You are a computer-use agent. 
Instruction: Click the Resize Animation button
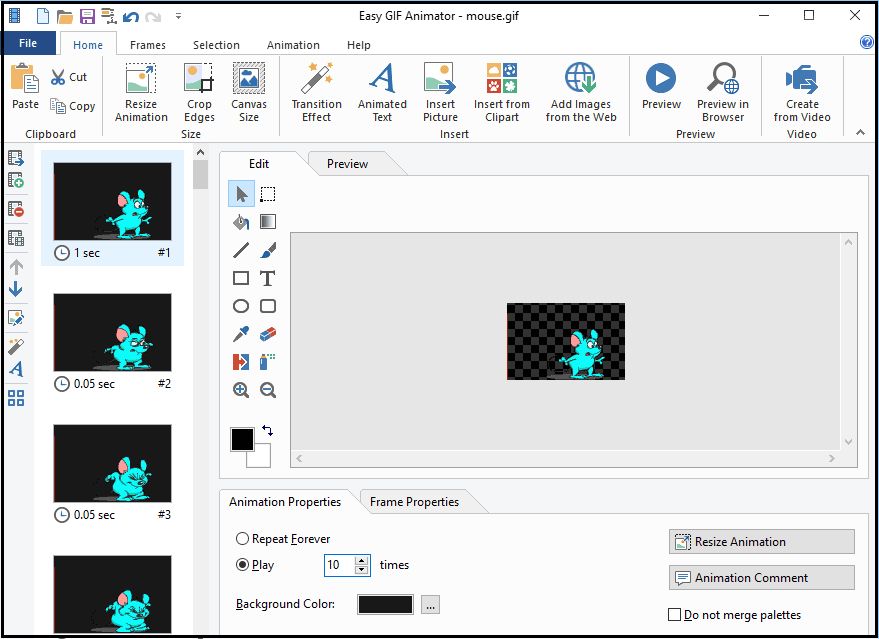click(761, 542)
